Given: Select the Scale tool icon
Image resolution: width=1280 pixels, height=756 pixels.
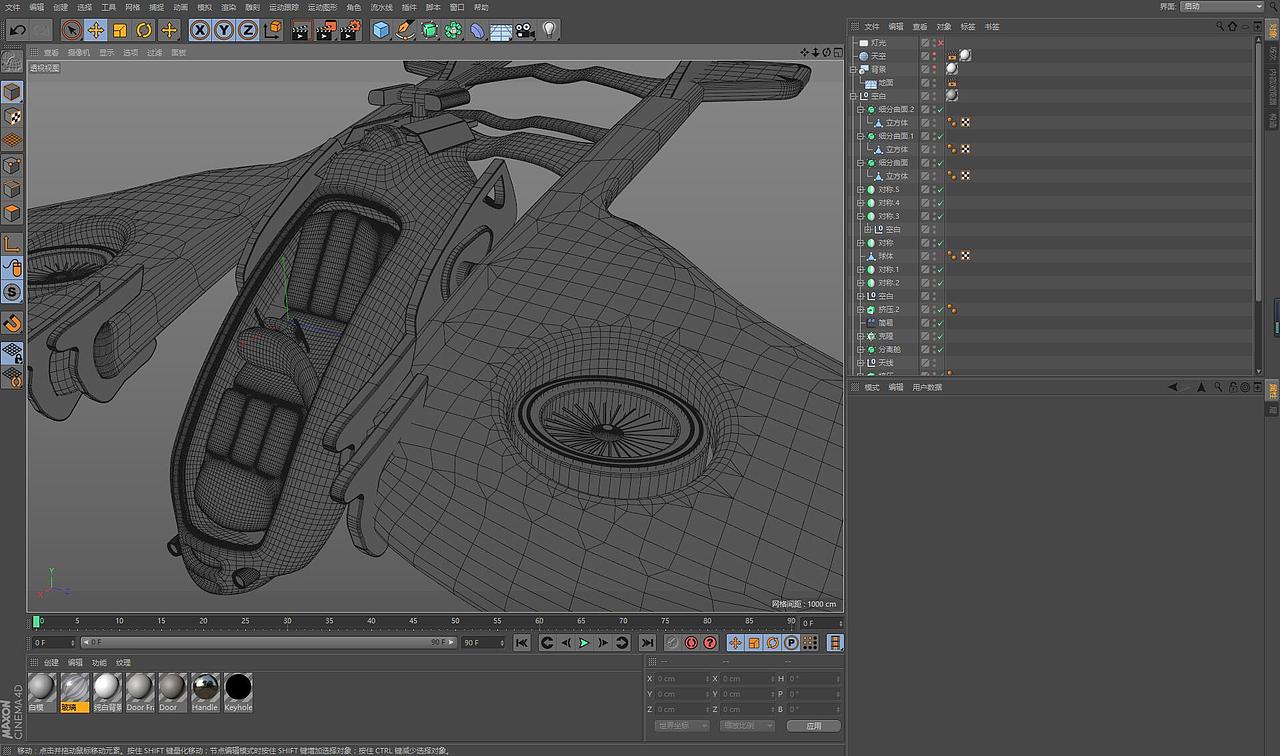Looking at the screenshot, I should click(120, 30).
